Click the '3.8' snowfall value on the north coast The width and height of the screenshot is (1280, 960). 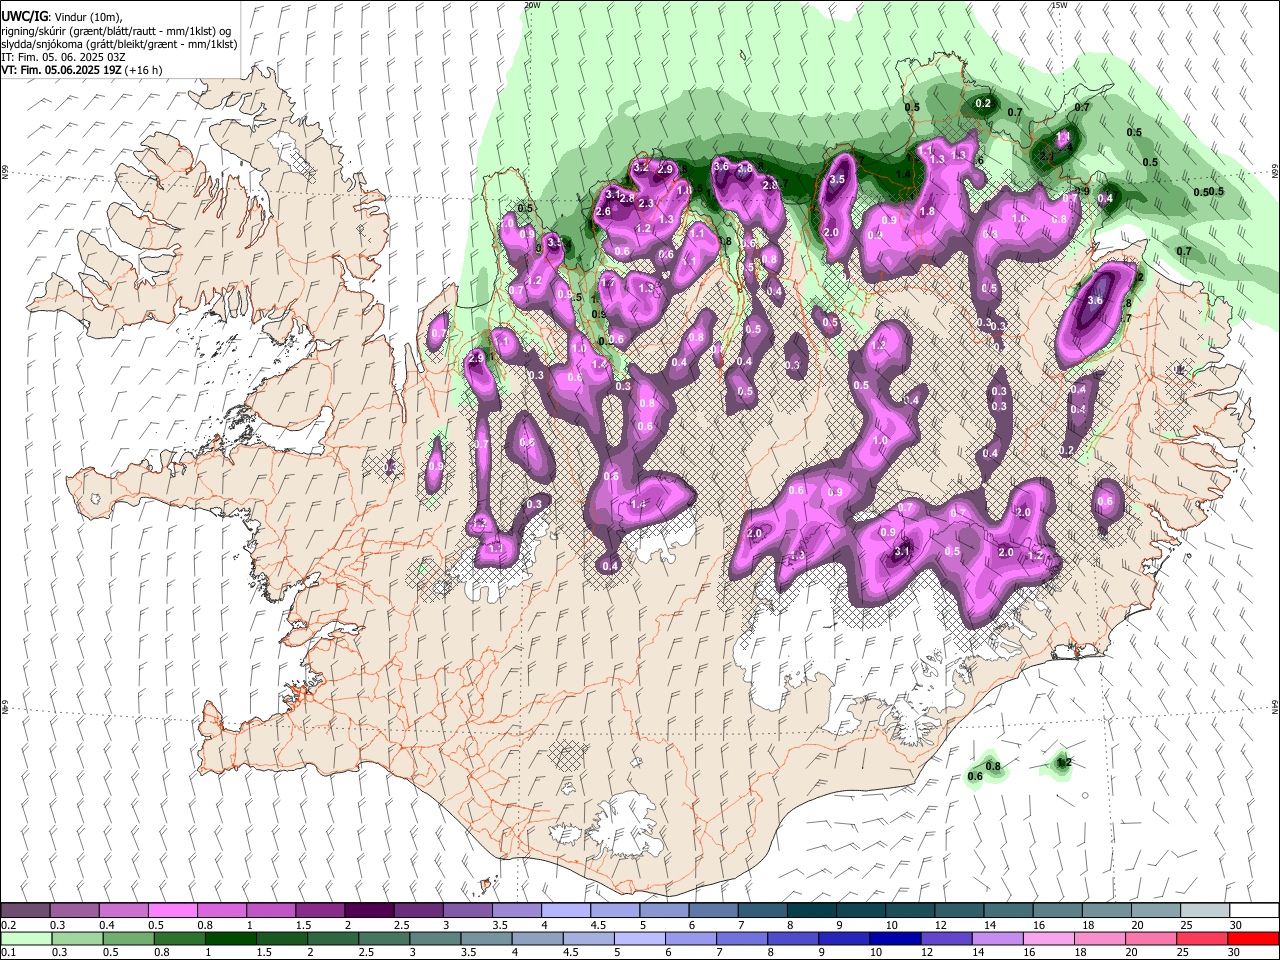coord(744,169)
